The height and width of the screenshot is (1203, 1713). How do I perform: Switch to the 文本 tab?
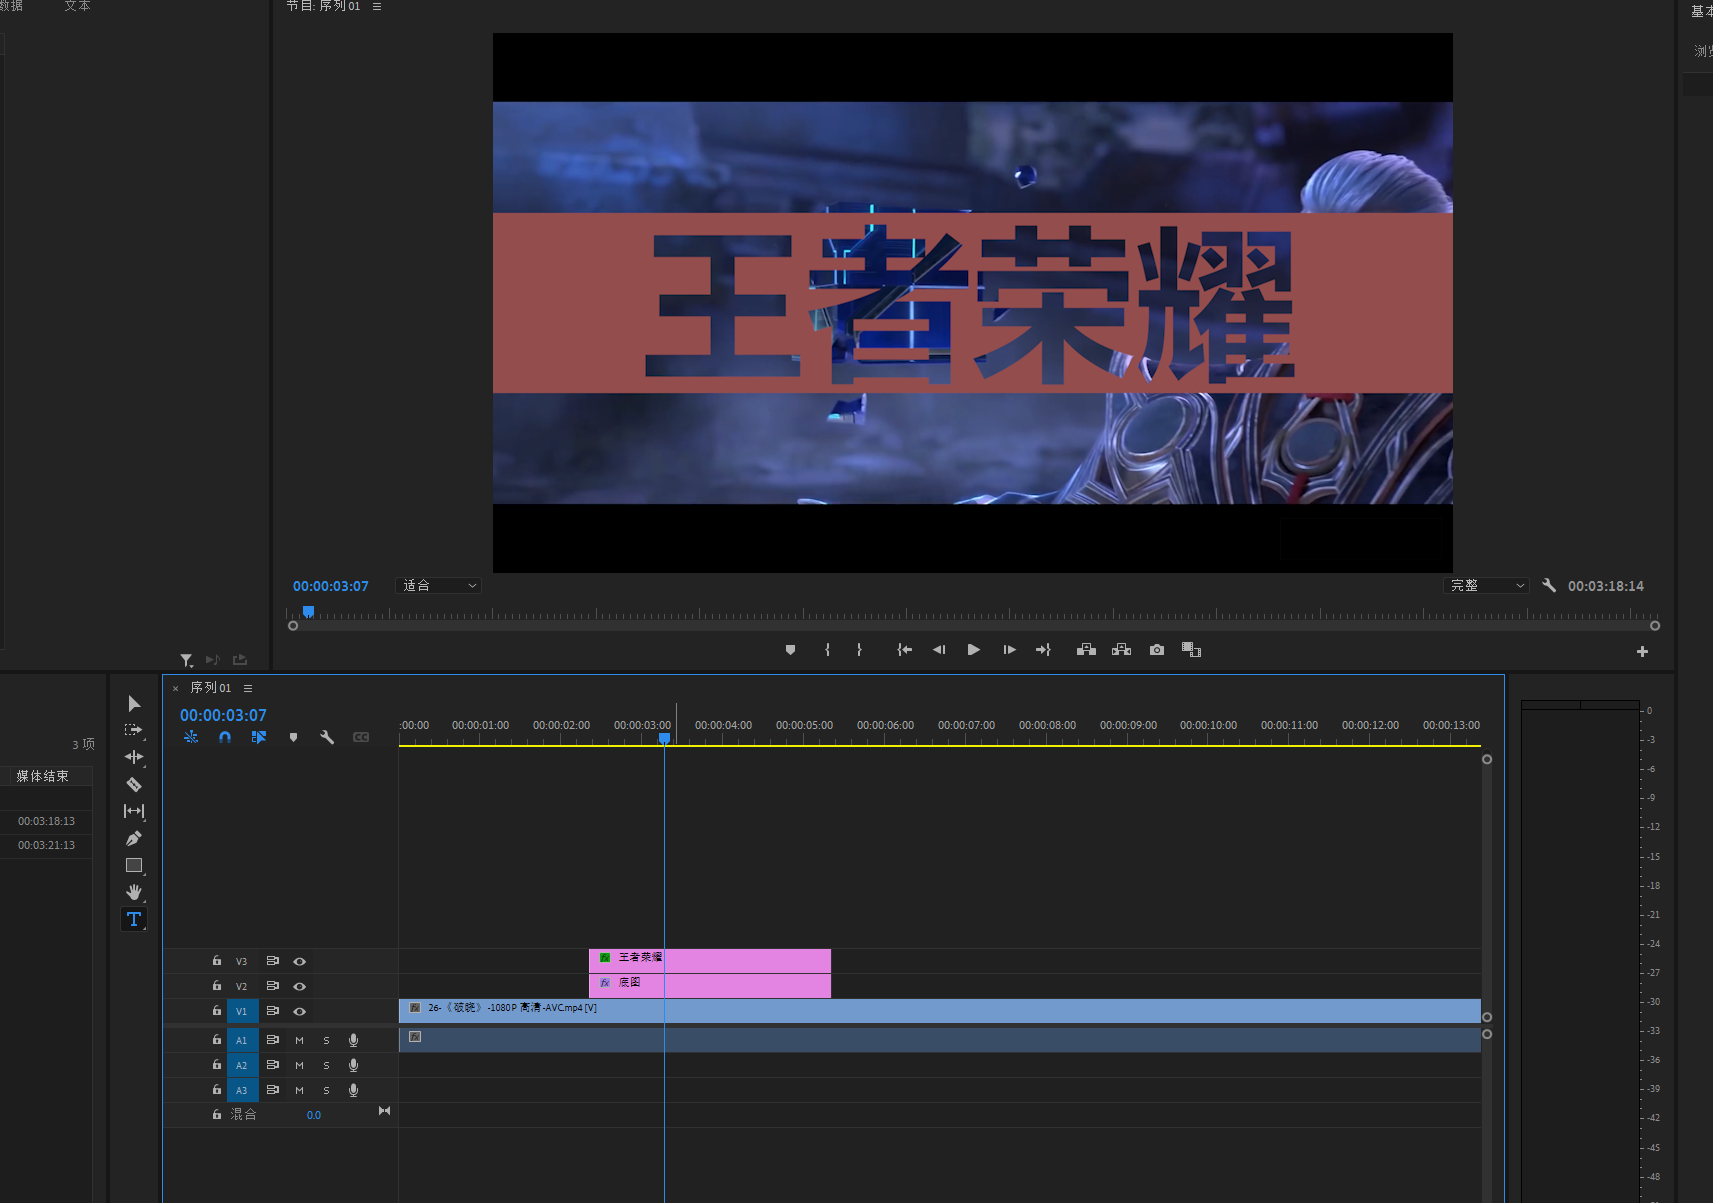coord(77,6)
